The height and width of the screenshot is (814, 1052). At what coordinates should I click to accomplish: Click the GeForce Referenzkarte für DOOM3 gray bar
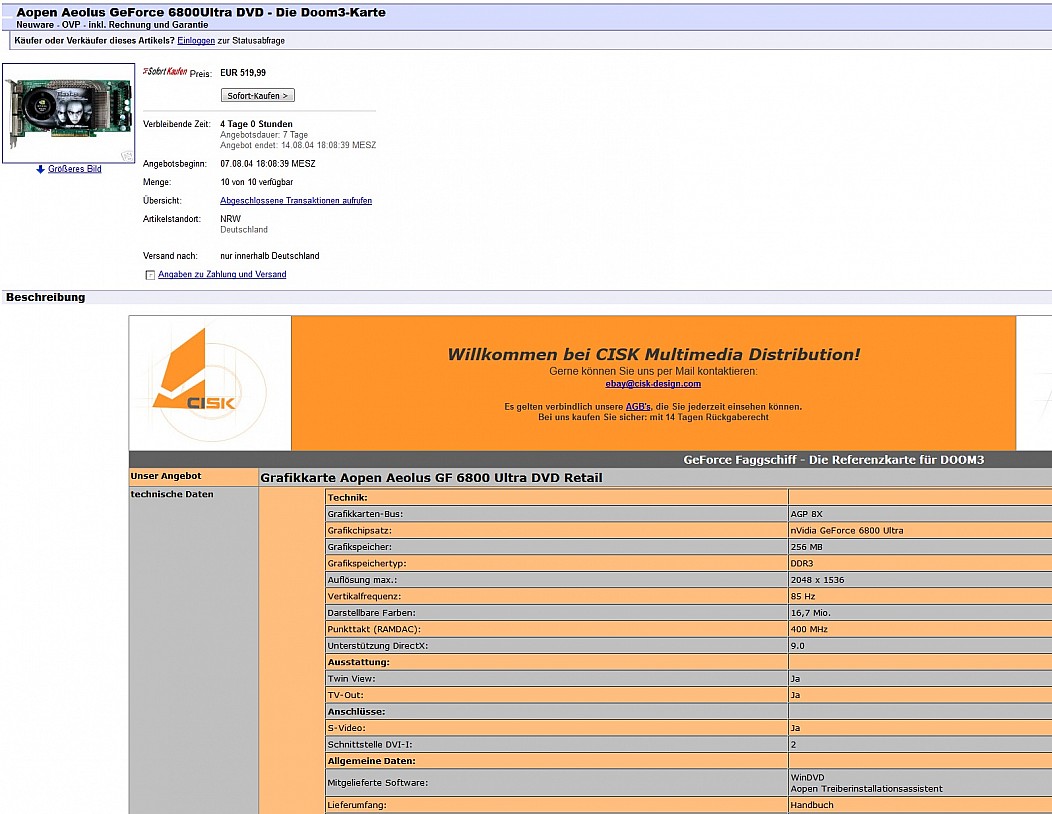pos(834,460)
